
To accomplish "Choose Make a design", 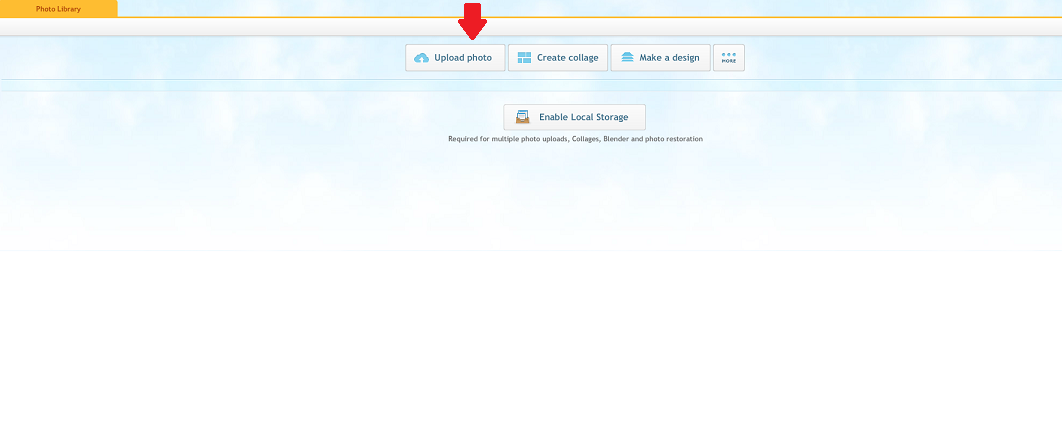I will click(660, 58).
